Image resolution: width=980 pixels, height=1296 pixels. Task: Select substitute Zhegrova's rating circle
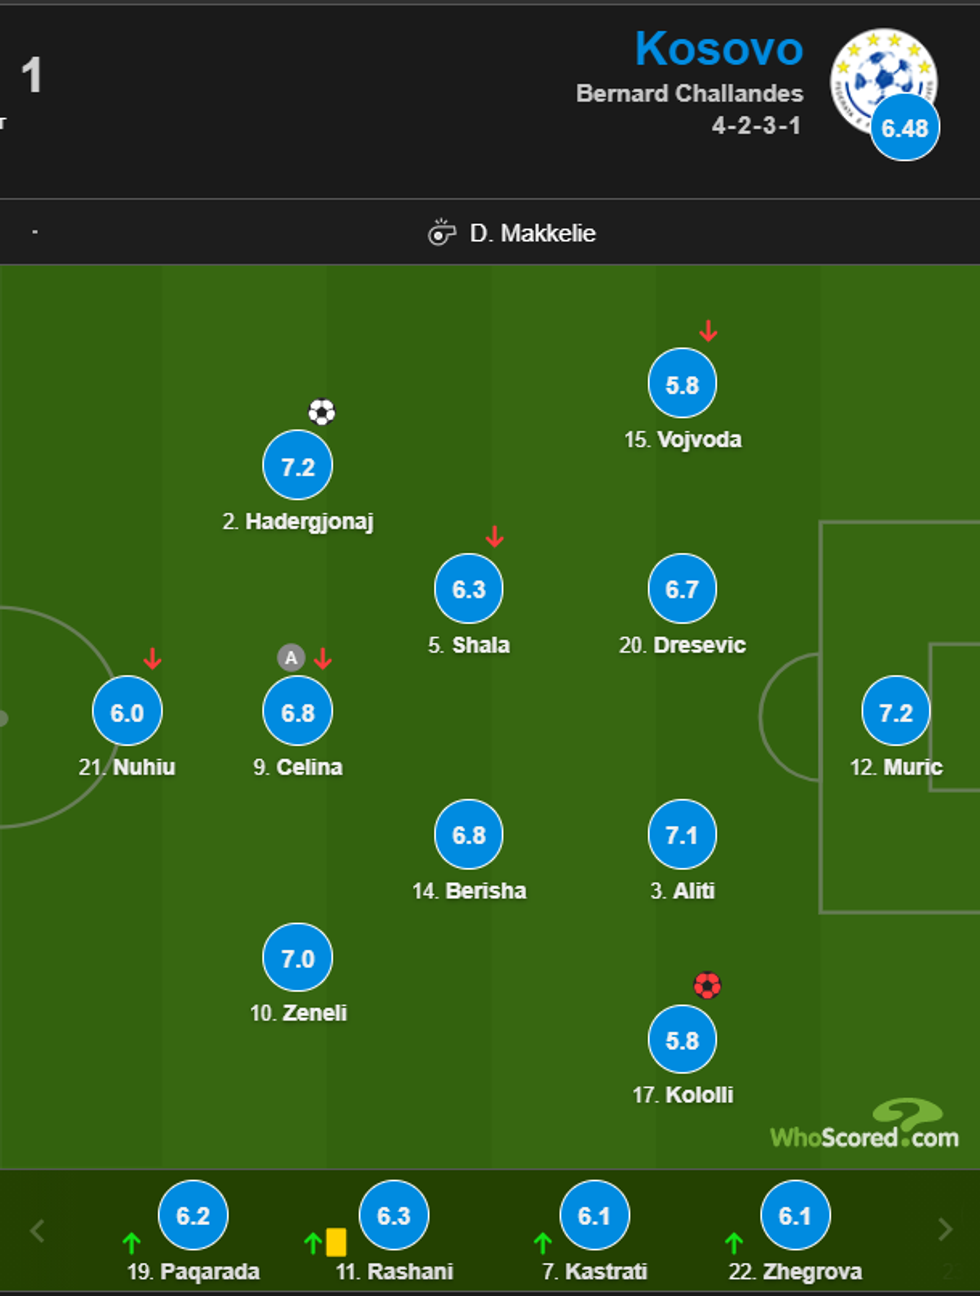795,1215
